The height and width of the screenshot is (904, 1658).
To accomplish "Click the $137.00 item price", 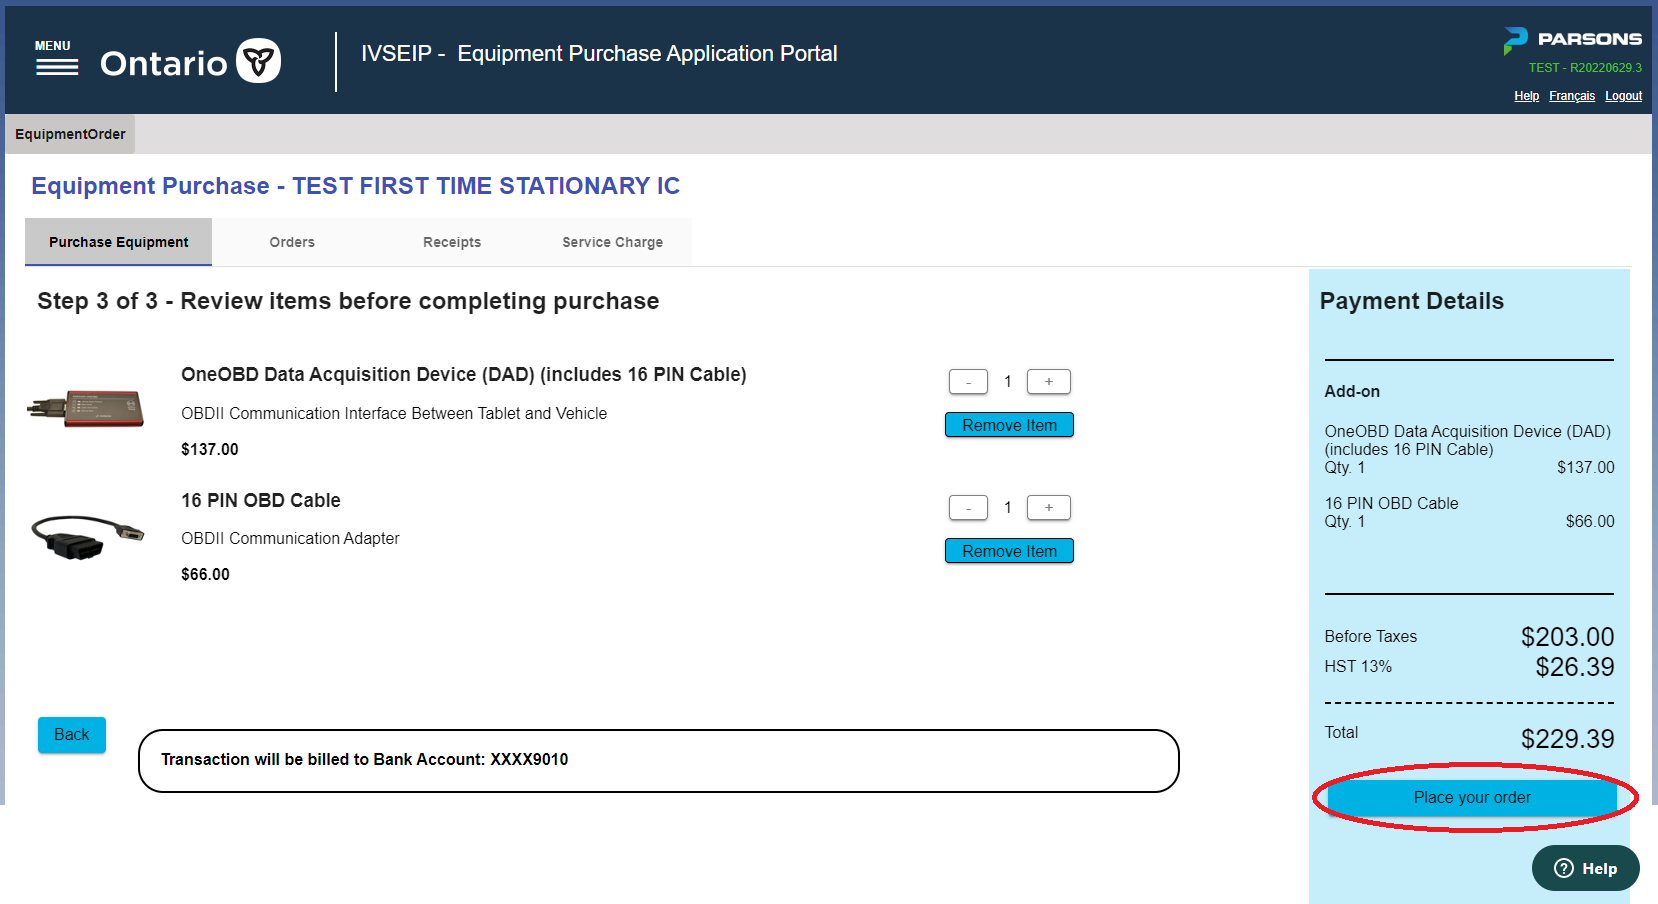I will [x=210, y=449].
